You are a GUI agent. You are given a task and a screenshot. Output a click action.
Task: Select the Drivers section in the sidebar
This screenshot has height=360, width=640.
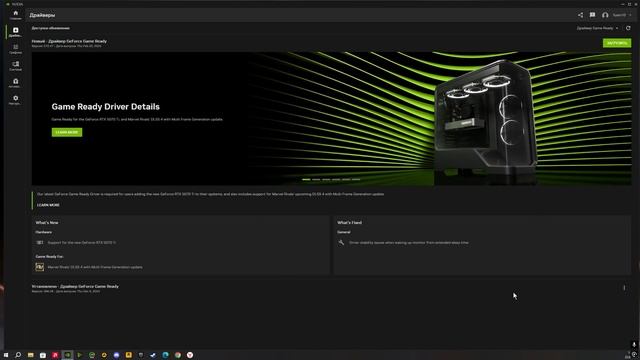click(x=16, y=32)
